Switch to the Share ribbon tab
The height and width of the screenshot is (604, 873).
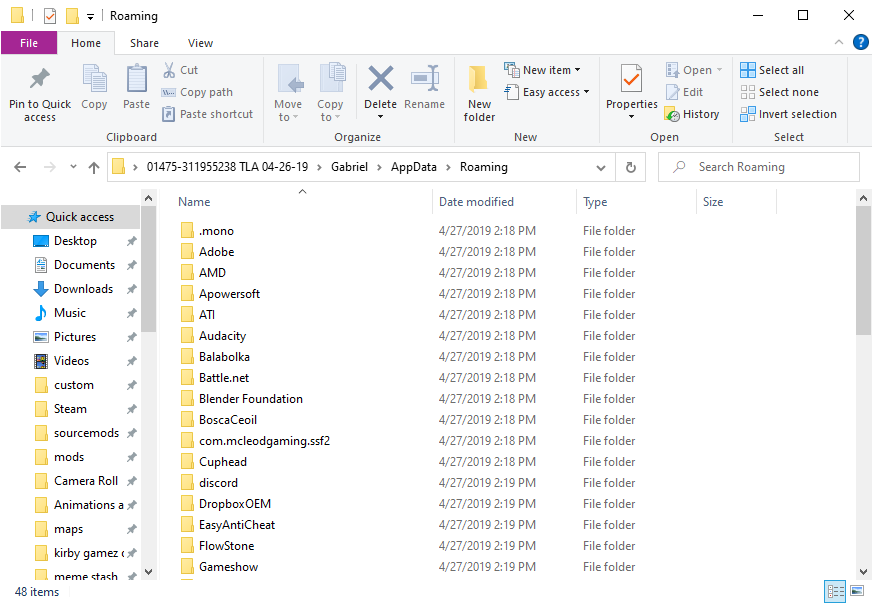coord(144,43)
